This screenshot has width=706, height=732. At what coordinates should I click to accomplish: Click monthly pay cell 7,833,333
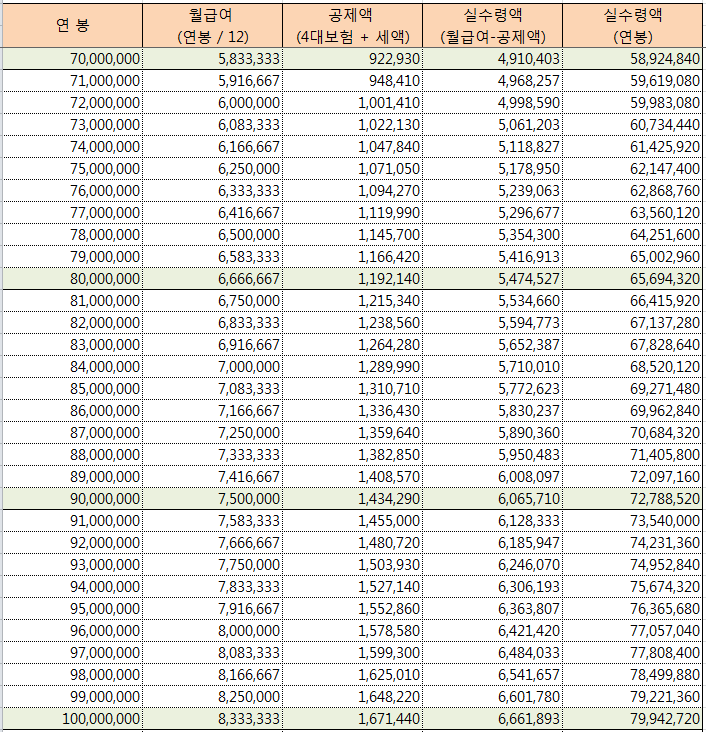tap(212, 586)
